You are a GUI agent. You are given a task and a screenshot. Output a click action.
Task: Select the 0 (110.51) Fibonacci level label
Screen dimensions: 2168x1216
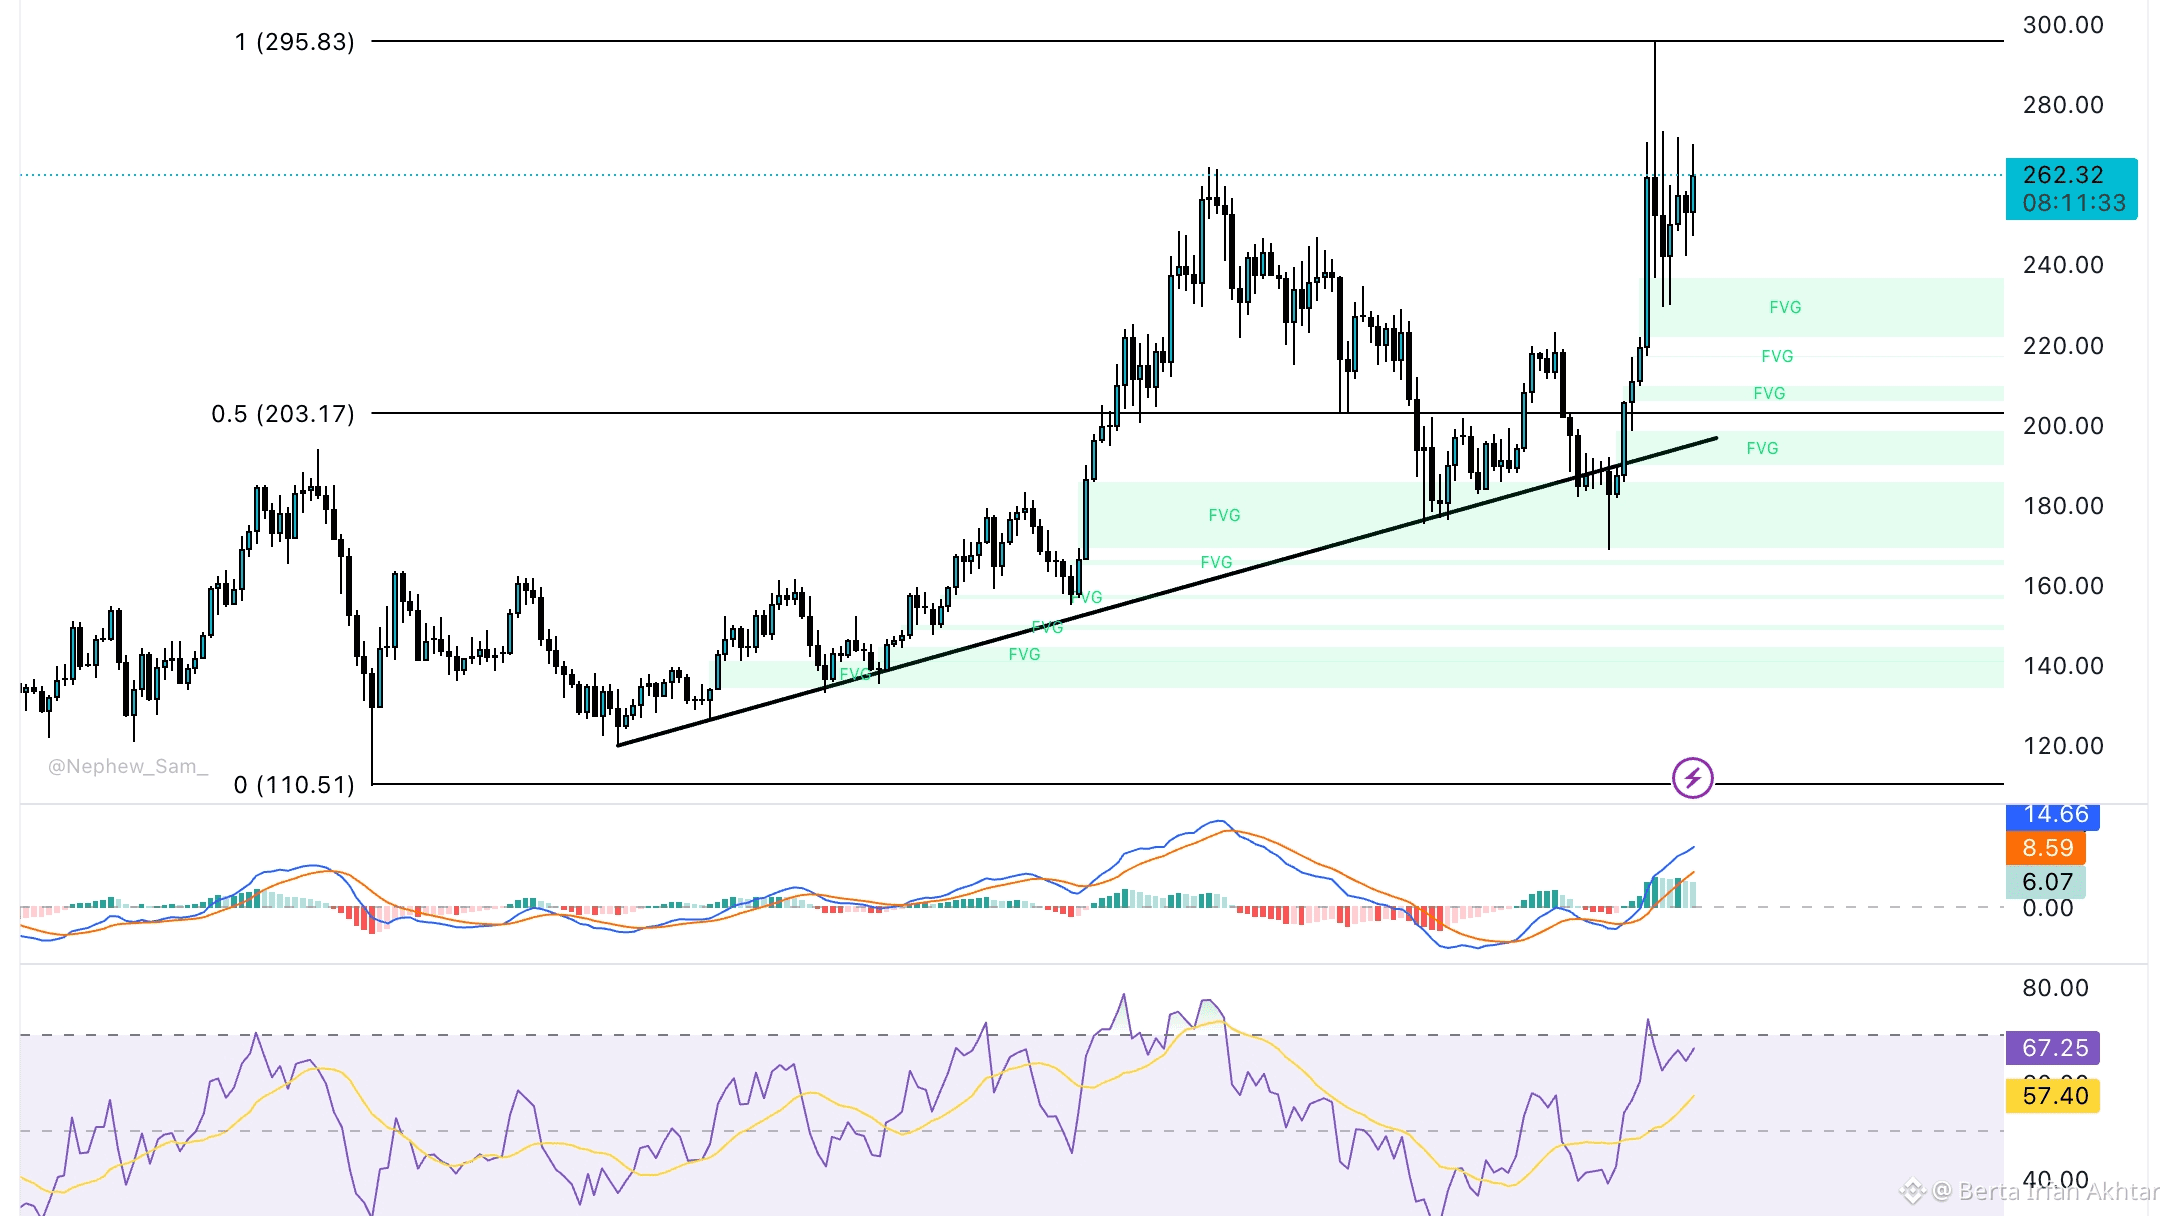click(x=294, y=785)
